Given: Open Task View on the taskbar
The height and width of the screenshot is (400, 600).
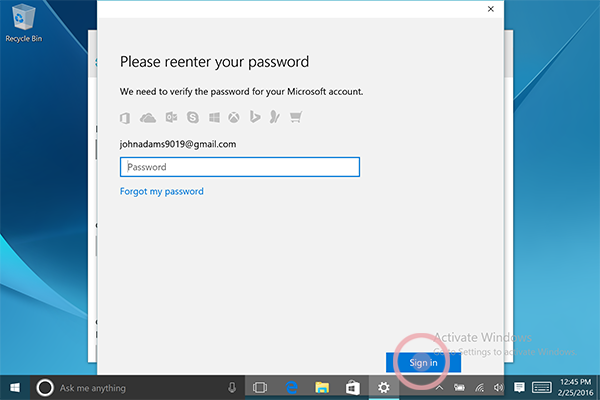Looking at the screenshot, I should pyautogui.click(x=260, y=388).
